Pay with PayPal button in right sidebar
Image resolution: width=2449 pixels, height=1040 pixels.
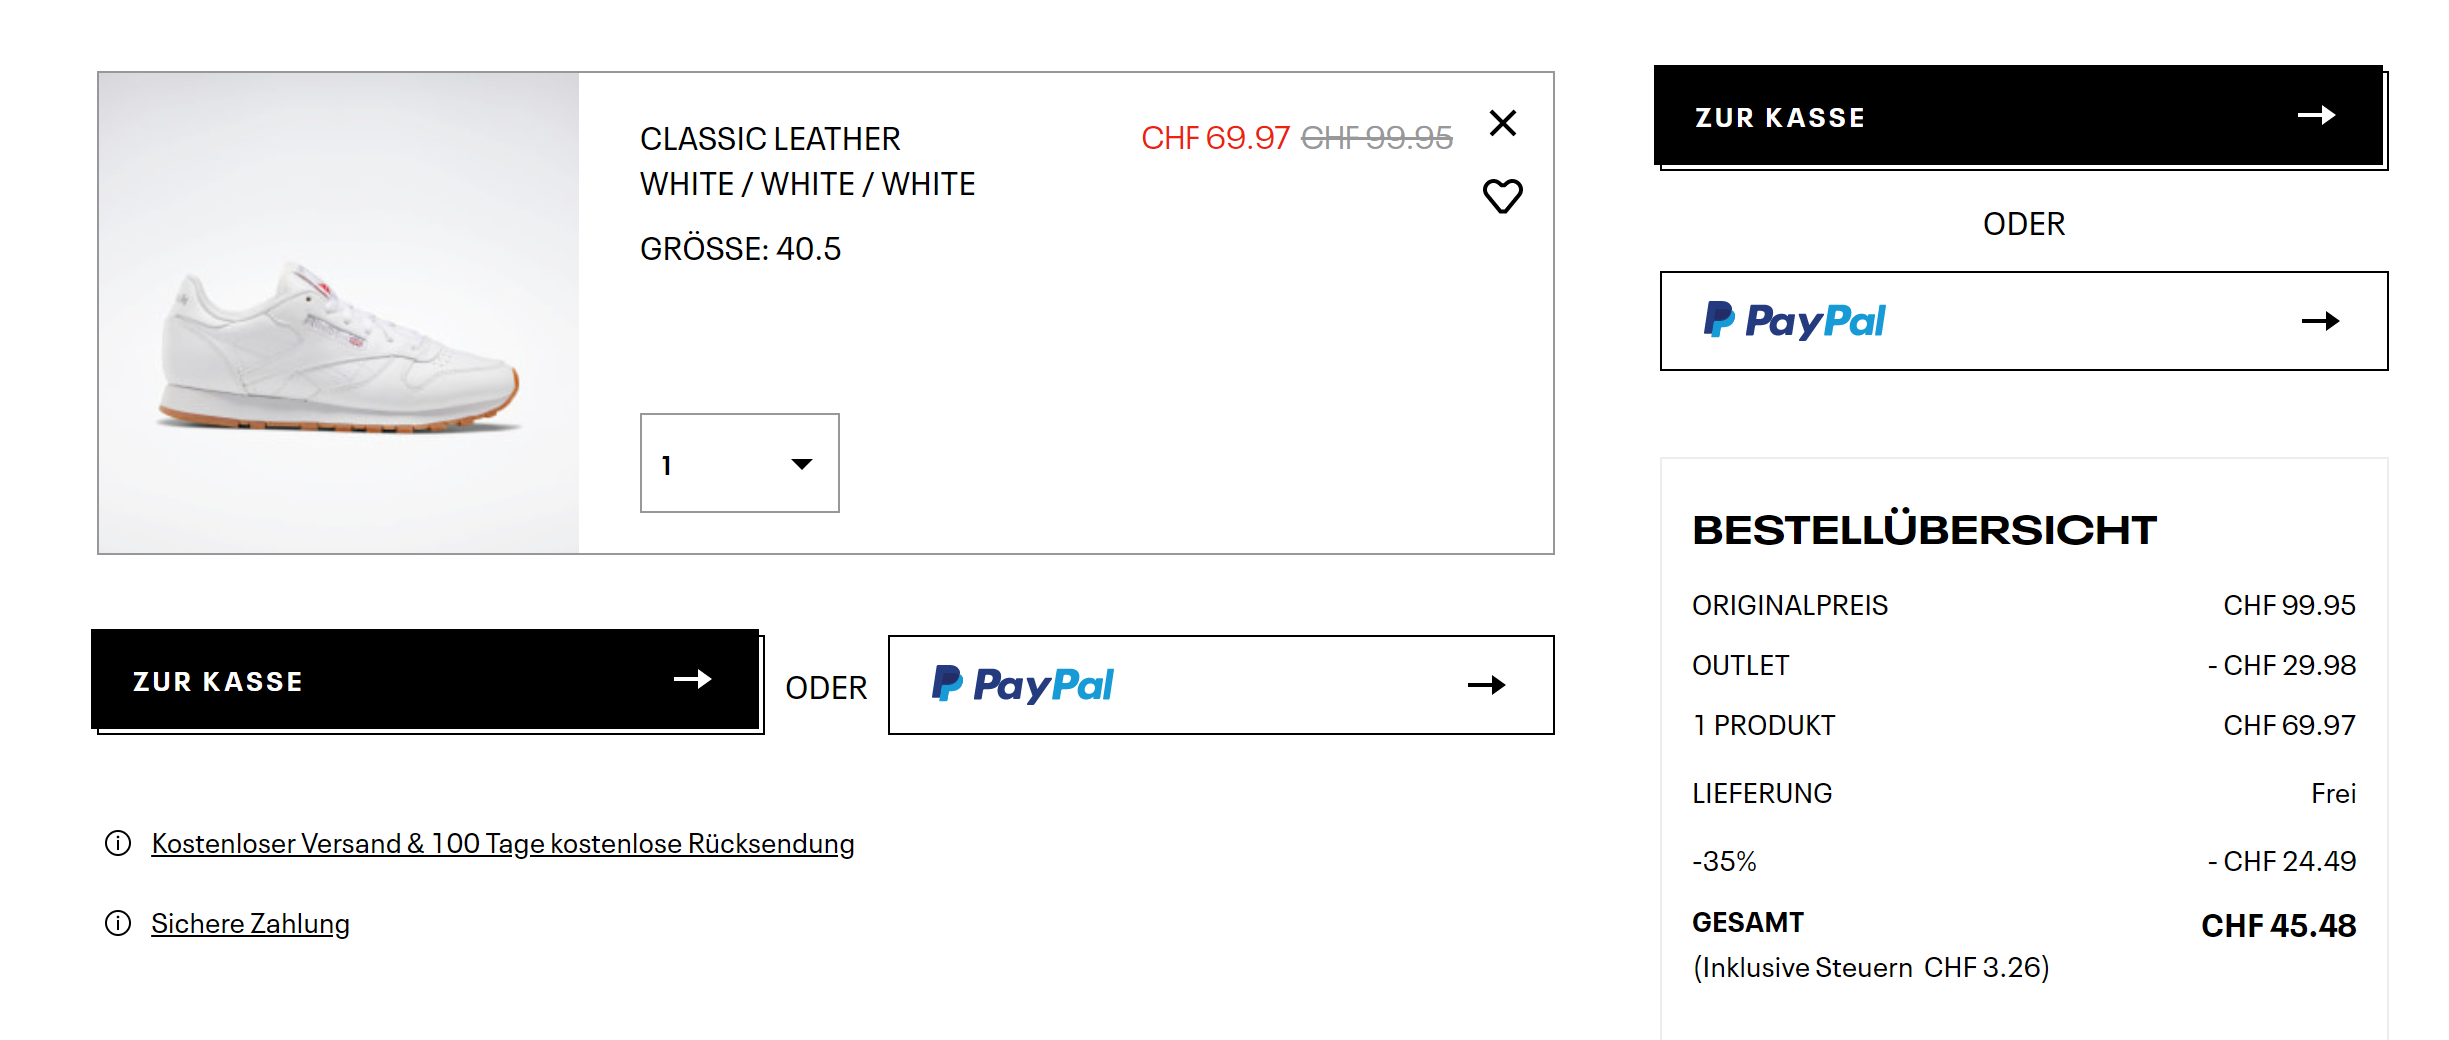click(2023, 321)
